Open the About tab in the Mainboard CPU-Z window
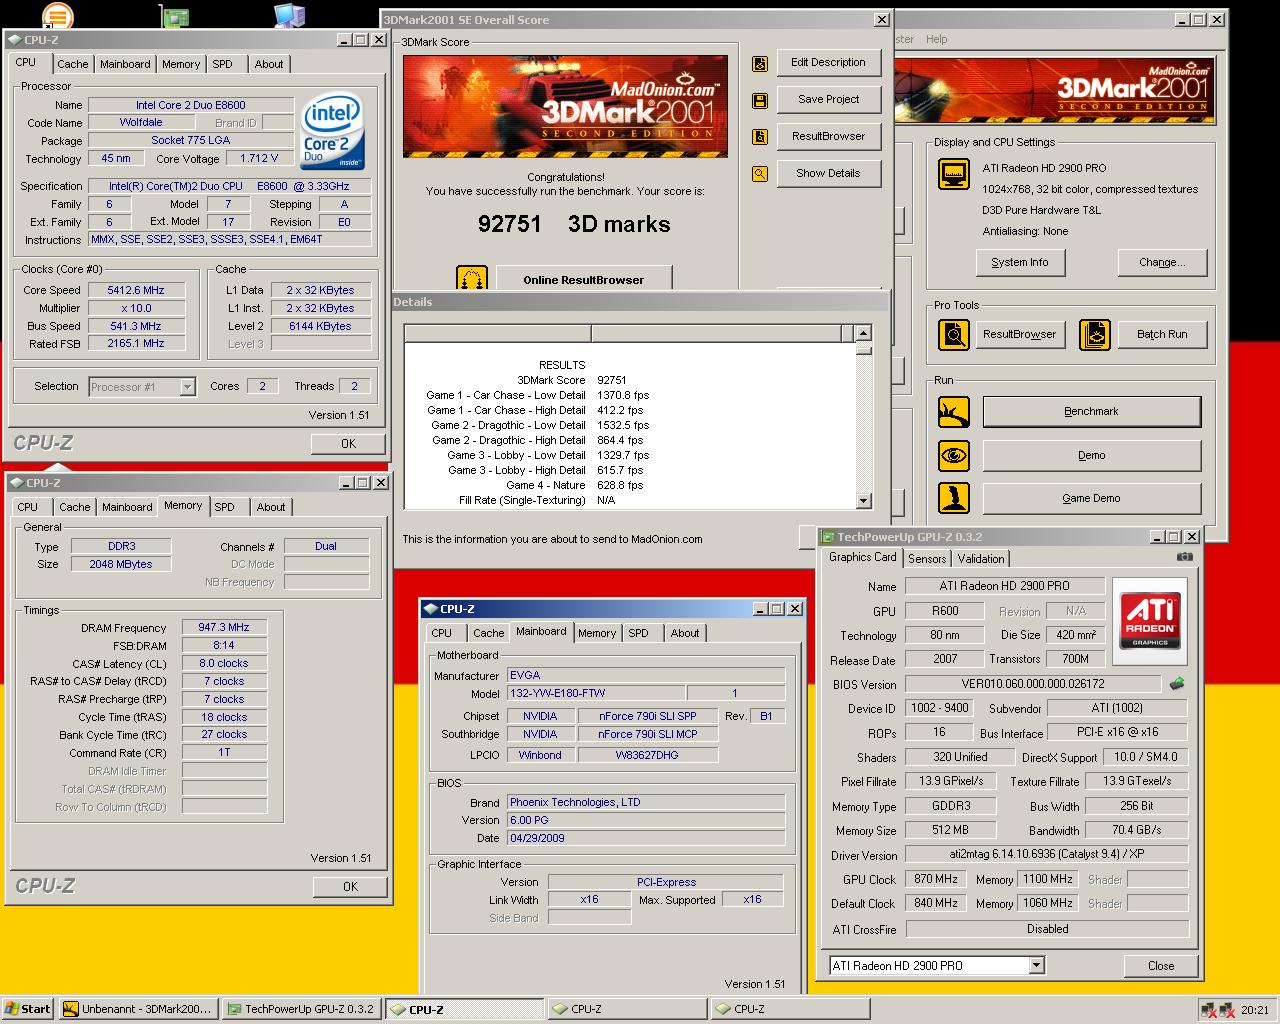Viewport: 1280px width, 1024px height. click(x=685, y=633)
